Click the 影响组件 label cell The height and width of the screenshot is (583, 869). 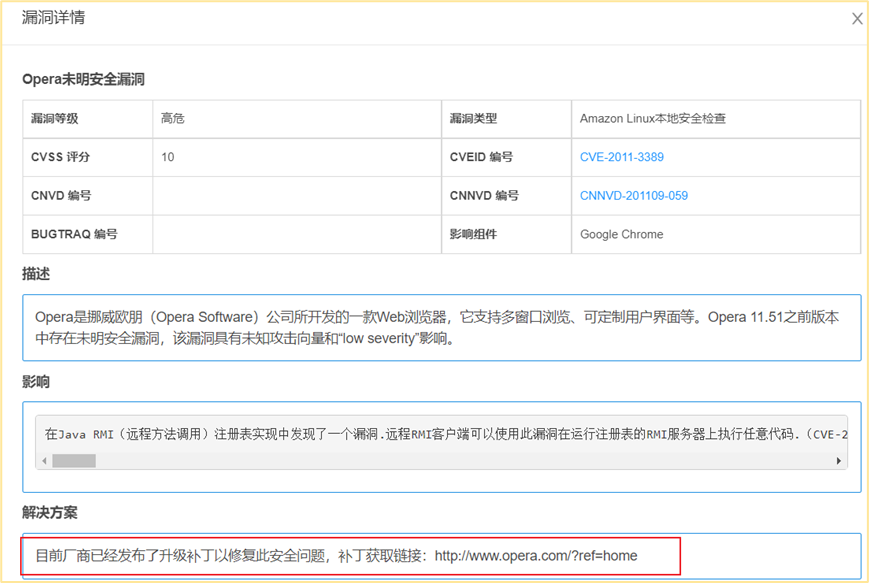pyautogui.click(x=473, y=234)
